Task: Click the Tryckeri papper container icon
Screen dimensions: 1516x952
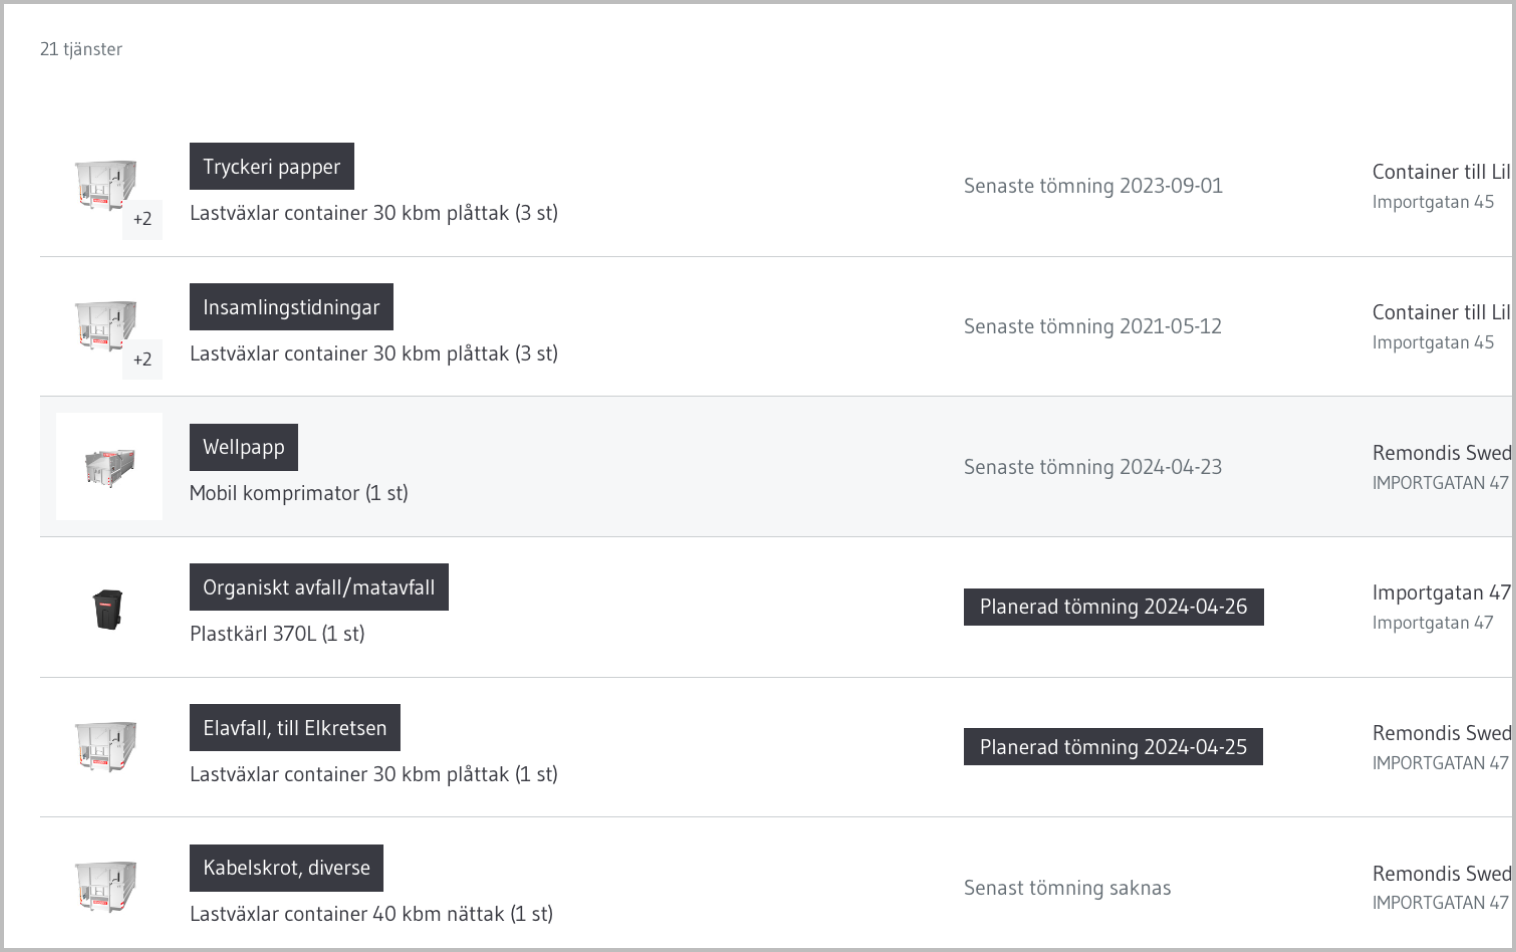Action: pos(105,184)
